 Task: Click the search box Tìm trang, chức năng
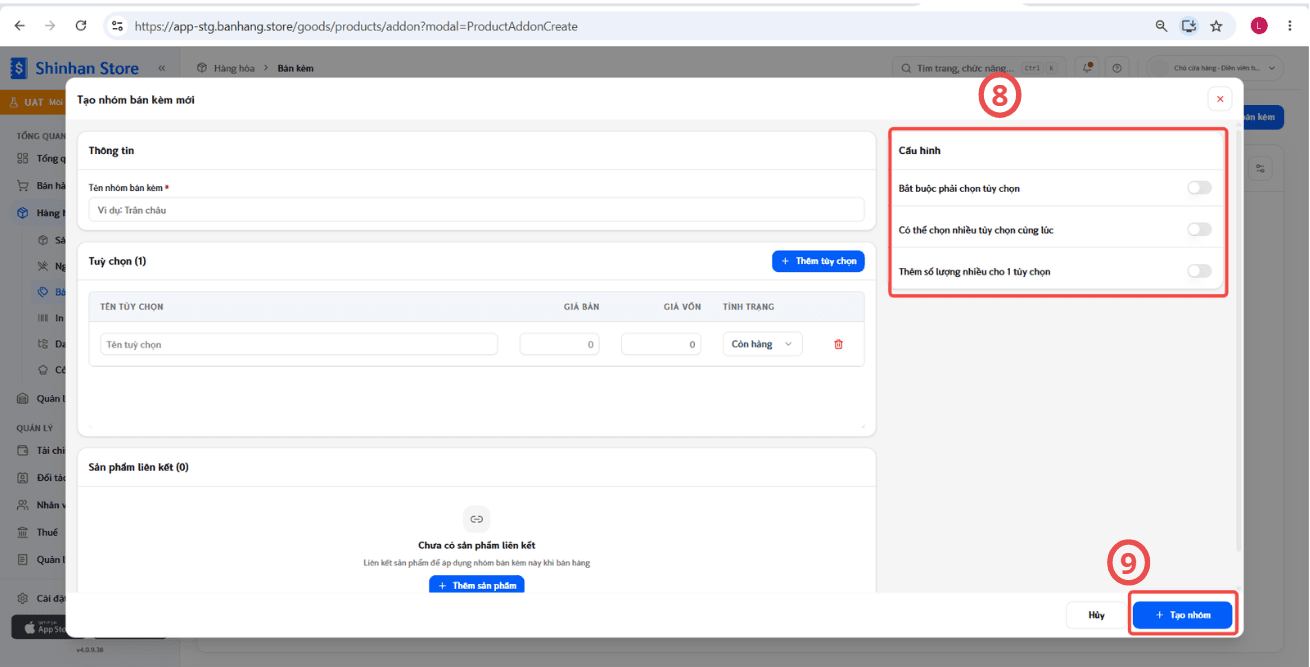tap(981, 68)
